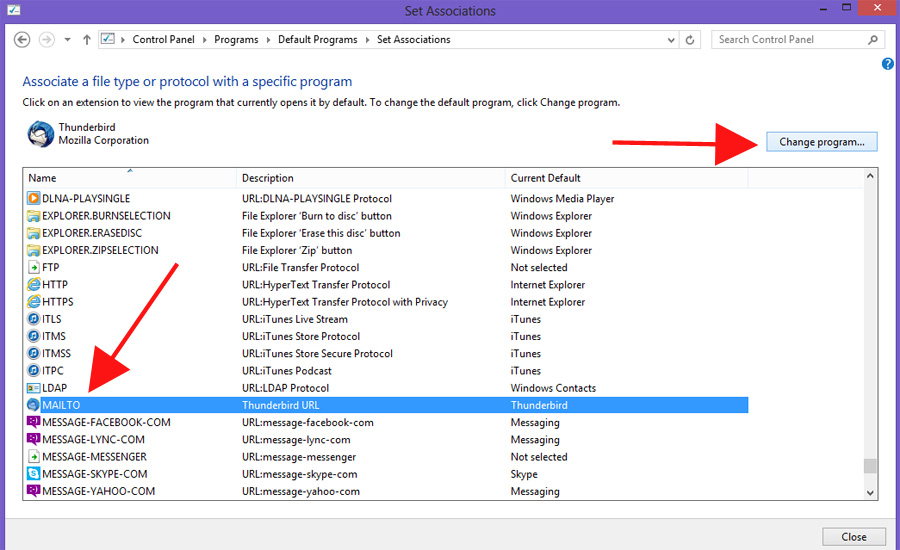Screen dimensions: 900x550
Task: Click the Set Associations breadcrumb
Action: pos(413,40)
